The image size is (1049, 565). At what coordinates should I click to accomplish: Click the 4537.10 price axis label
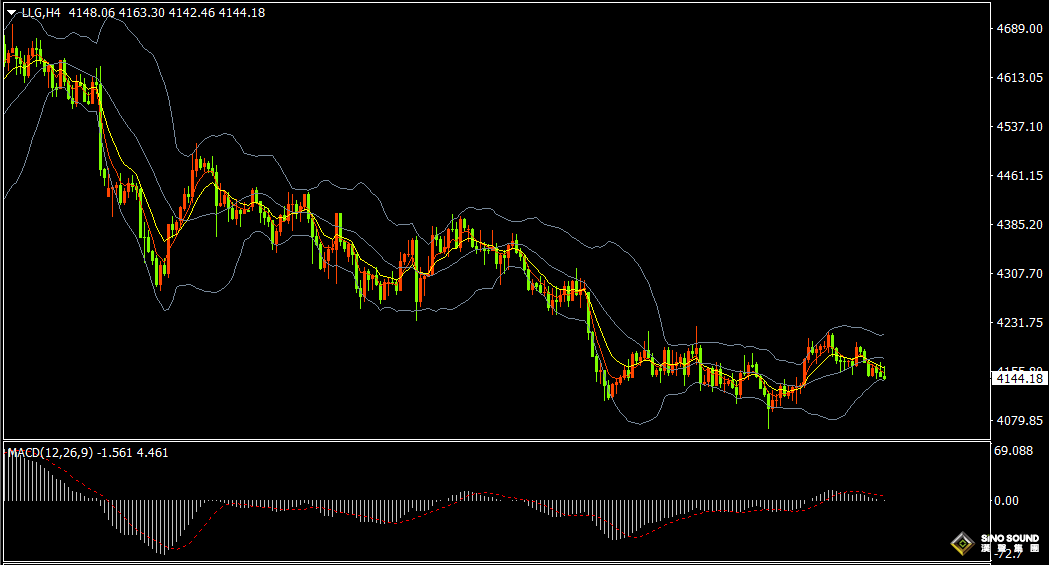(1020, 126)
